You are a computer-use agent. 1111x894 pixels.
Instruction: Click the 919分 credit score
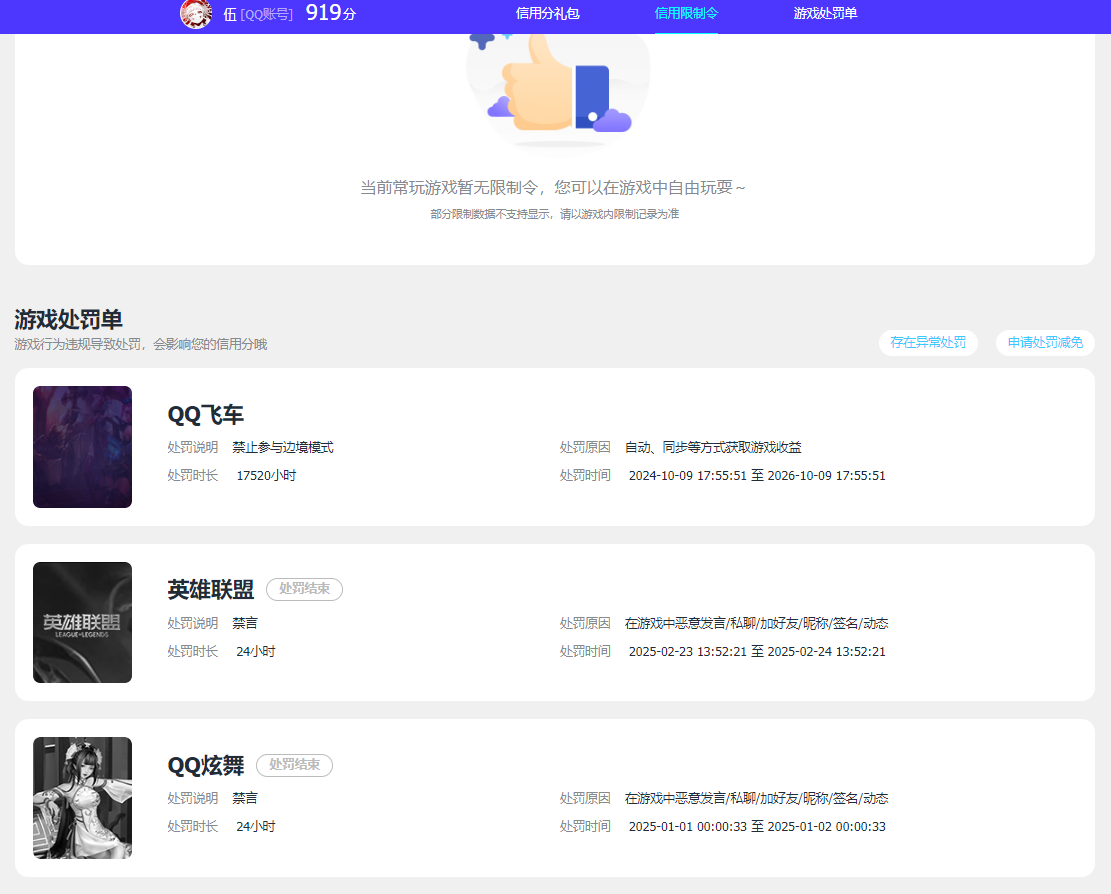click(x=330, y=13)
